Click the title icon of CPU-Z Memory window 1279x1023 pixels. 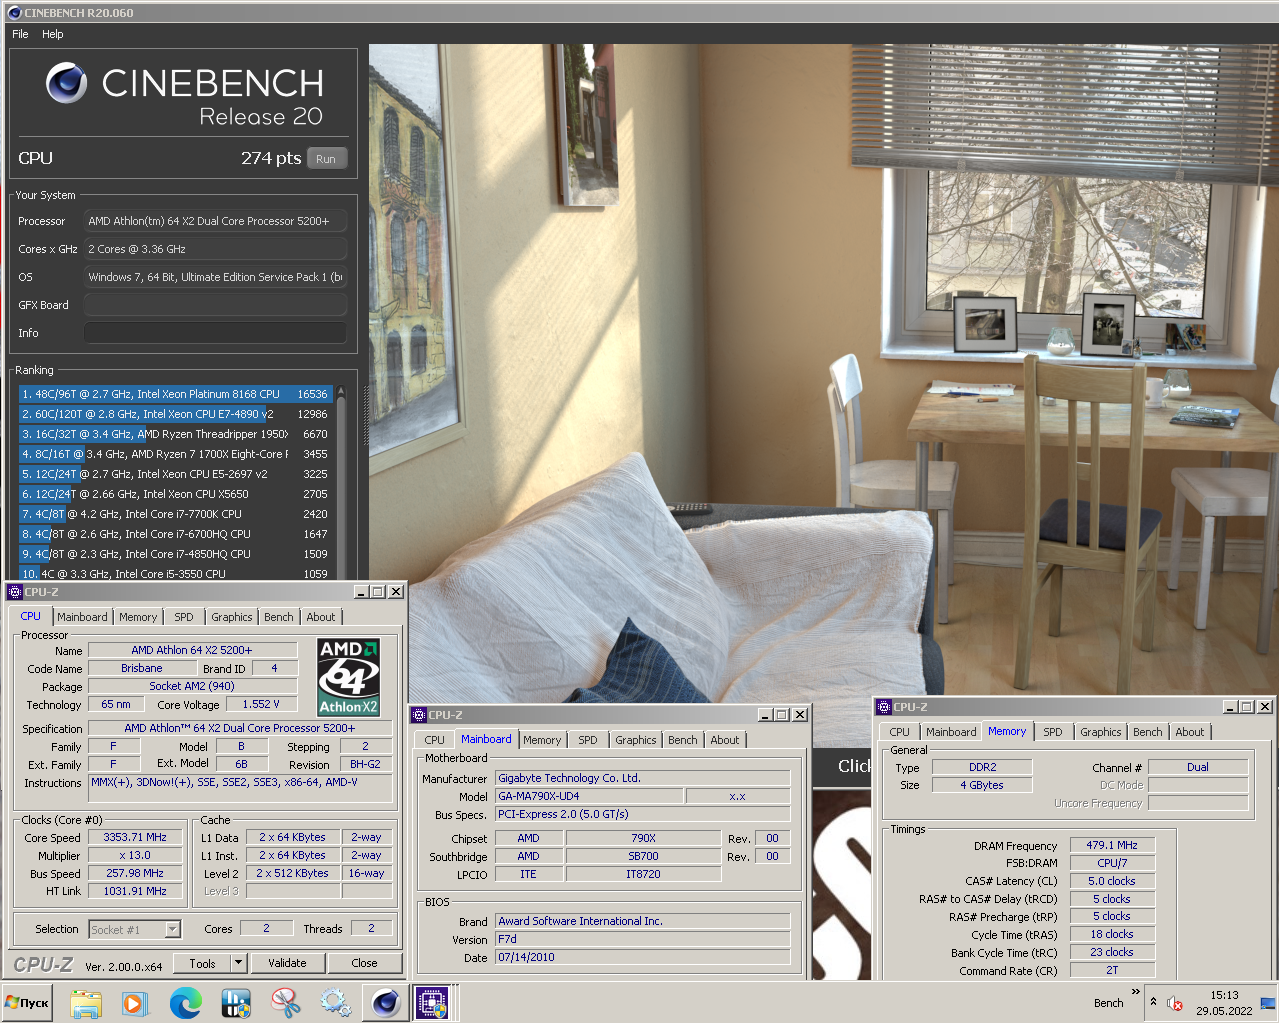[x=884, y=707]
